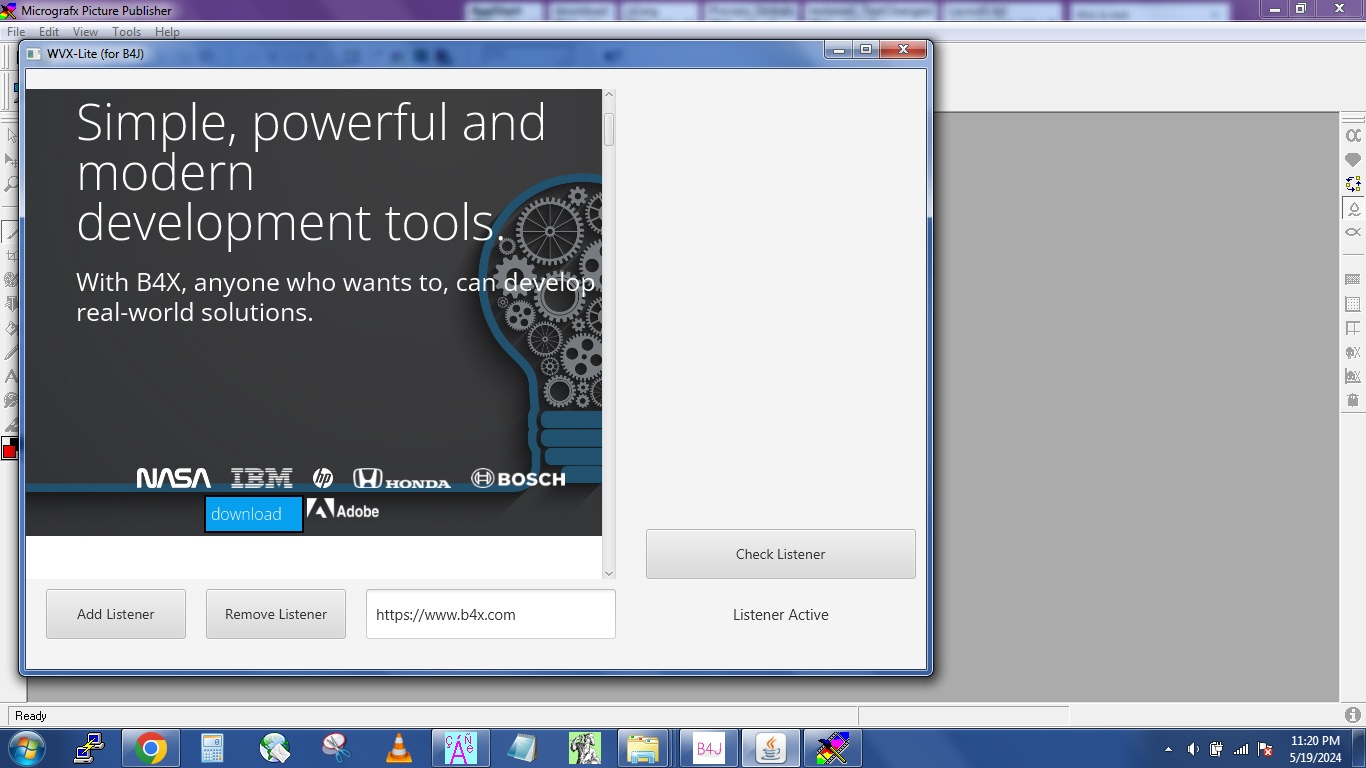Open File Explorer from the taskbar
1366x768 pixels.
(645, 748)
